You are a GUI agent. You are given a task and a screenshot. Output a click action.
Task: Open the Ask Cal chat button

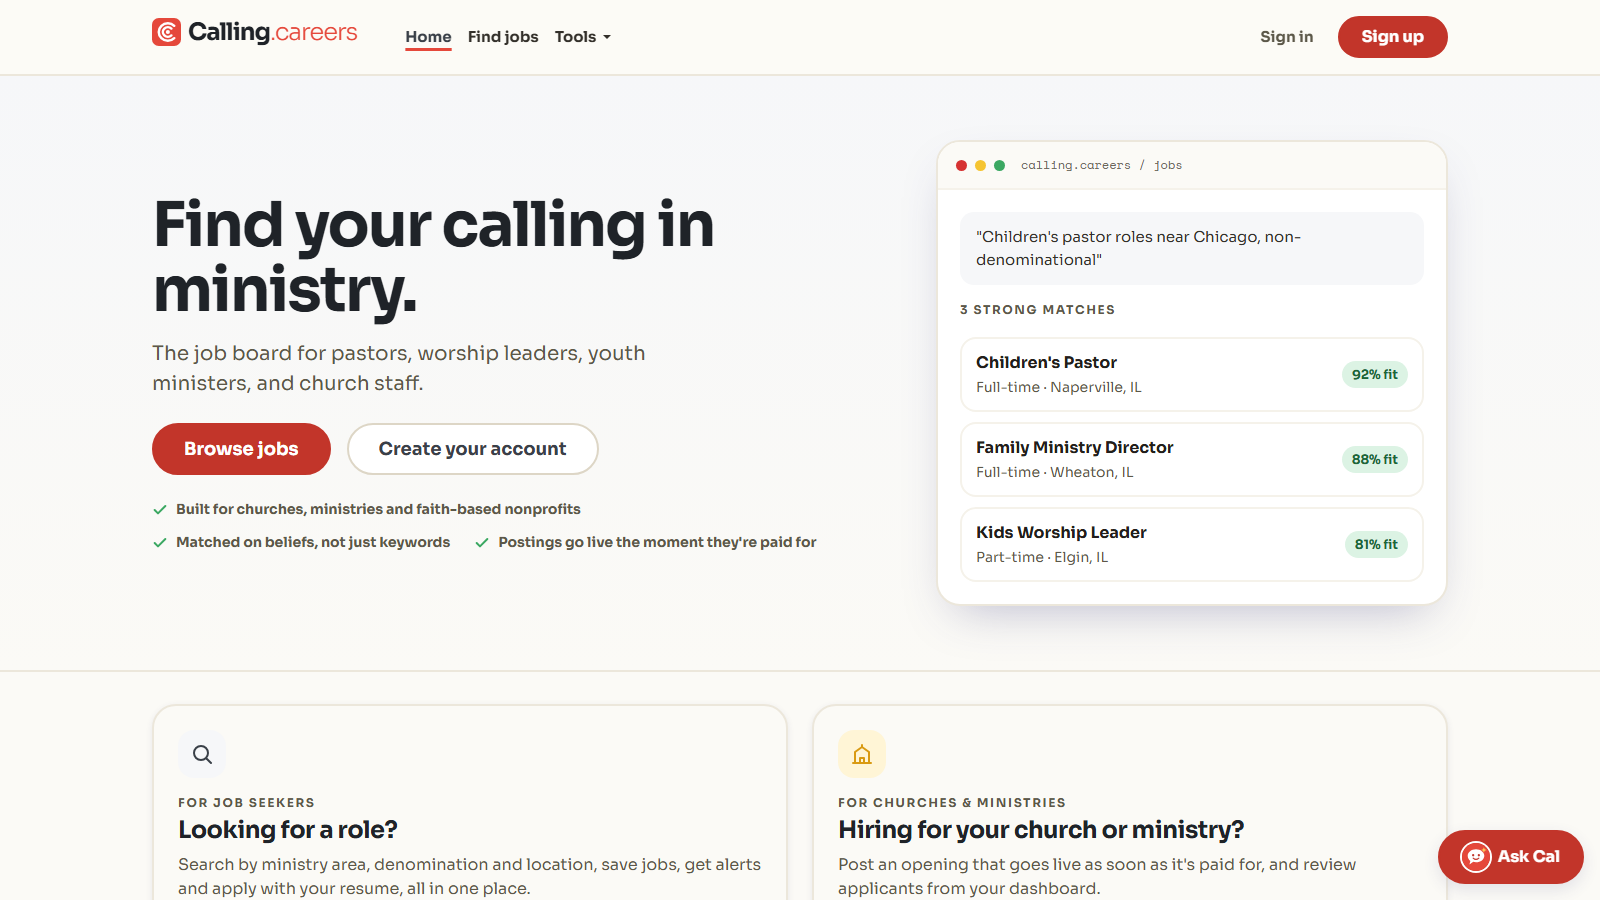(1510, 857)
